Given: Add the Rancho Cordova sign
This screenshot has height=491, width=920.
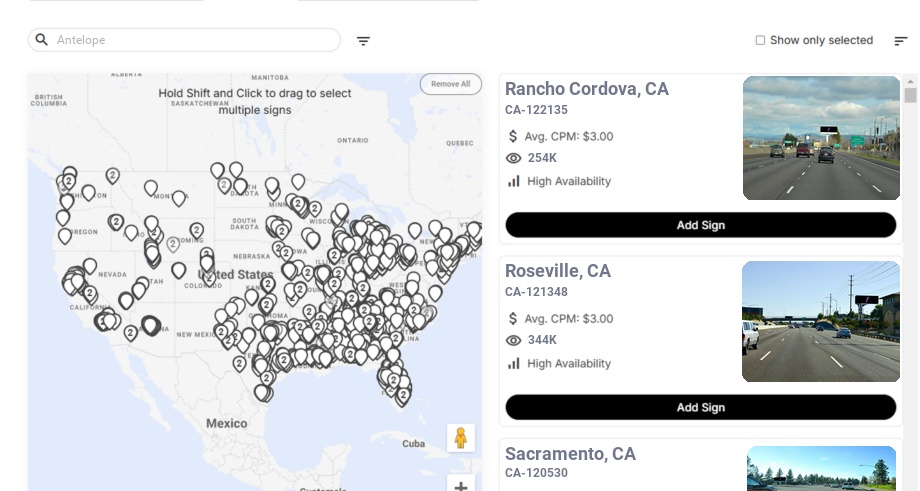Looking at the screenshot, I should [700, 225].
